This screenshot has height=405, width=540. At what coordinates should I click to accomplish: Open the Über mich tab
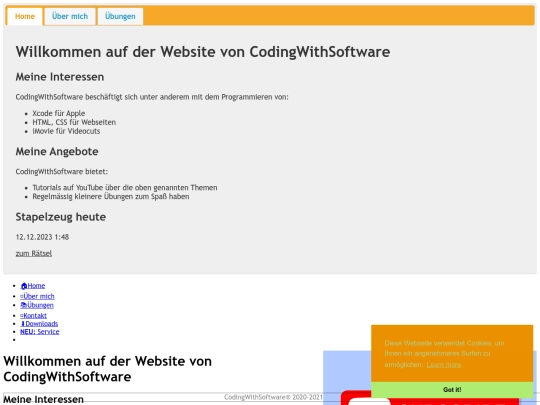click(x=70, y=16)
